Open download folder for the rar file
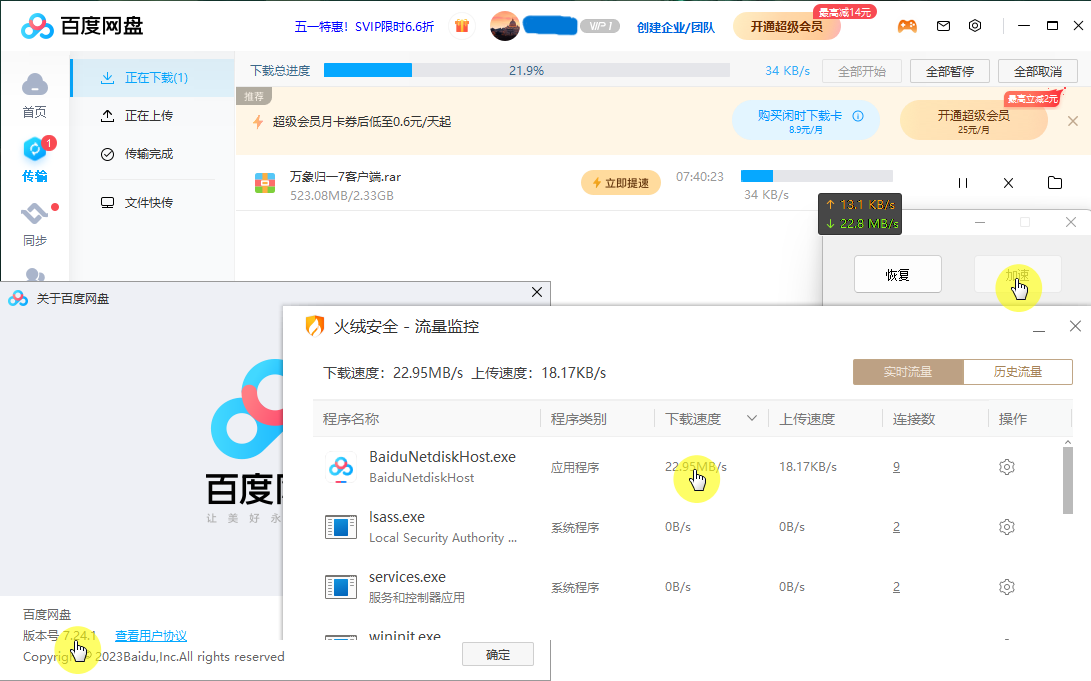This screenshot has width=1091, height=681. [x=1054, y=183]
